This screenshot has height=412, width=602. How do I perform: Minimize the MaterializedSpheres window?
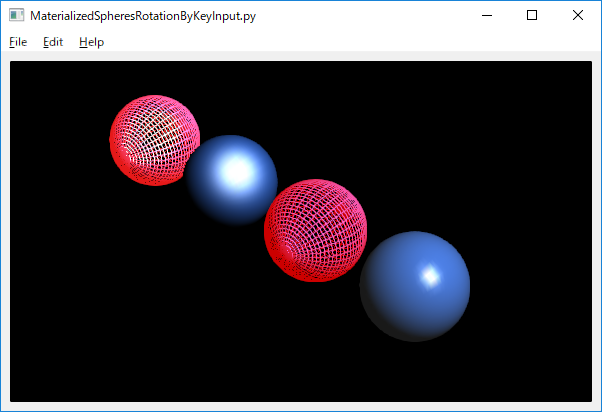coord(487,15)
